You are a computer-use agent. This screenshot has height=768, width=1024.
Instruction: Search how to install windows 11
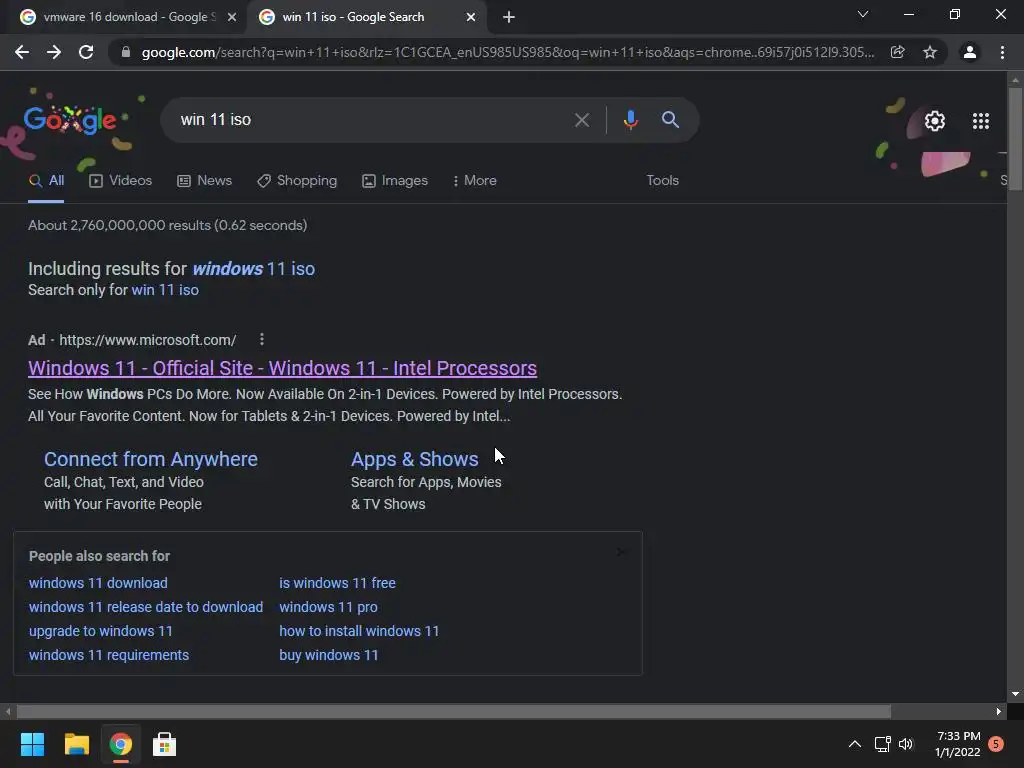pyautogui.click(x=359, y=632)
